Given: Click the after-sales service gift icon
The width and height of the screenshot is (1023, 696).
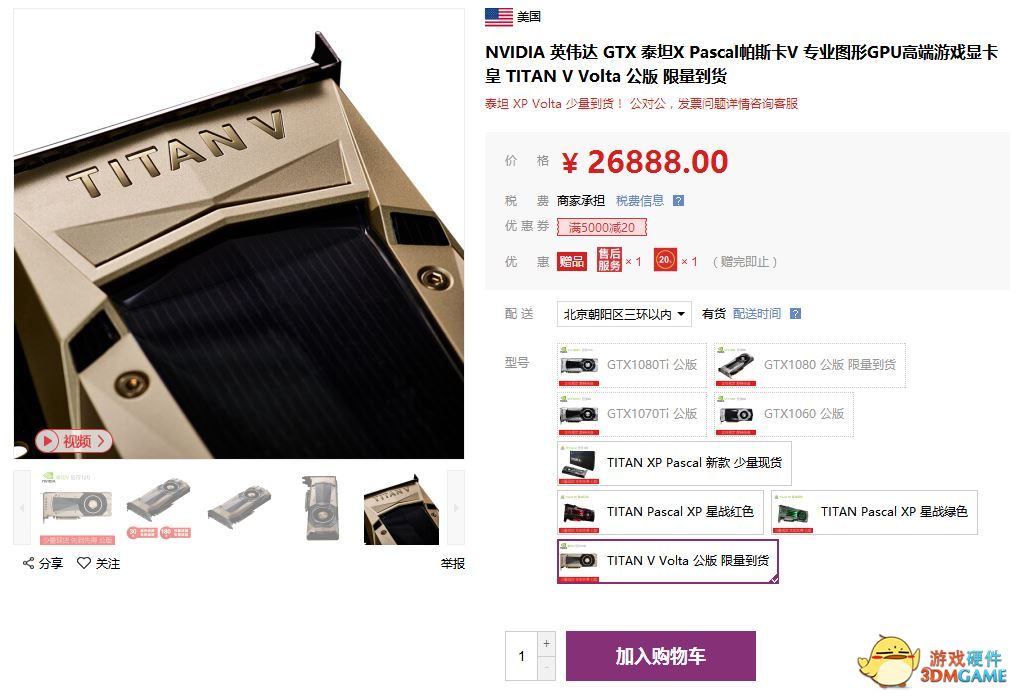Looking at the screenshot, I should click(x=609, y=260).
